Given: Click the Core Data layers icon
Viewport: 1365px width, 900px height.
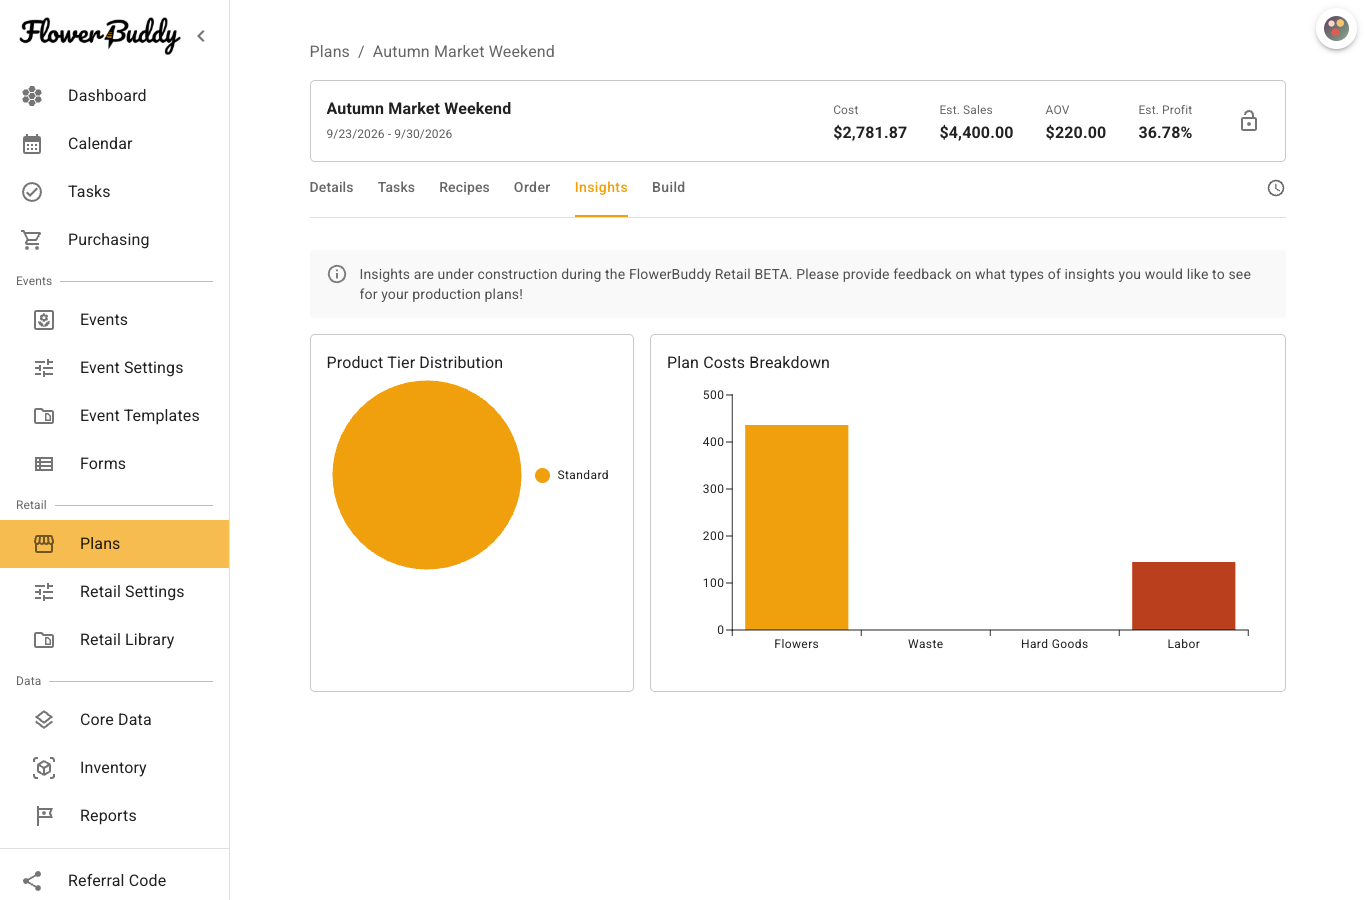Looking at the screenshot, I should tap(44, 720).
